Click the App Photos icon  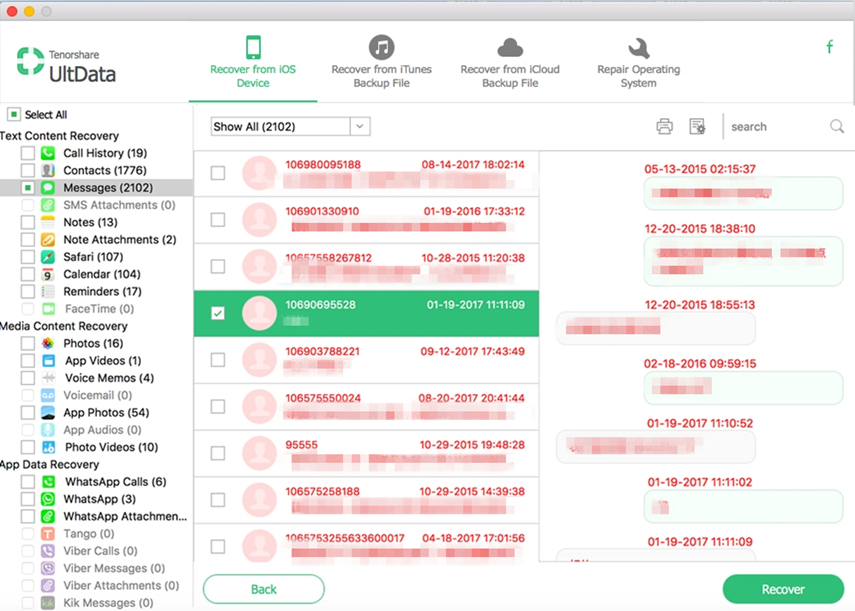(x=48, y=413)
